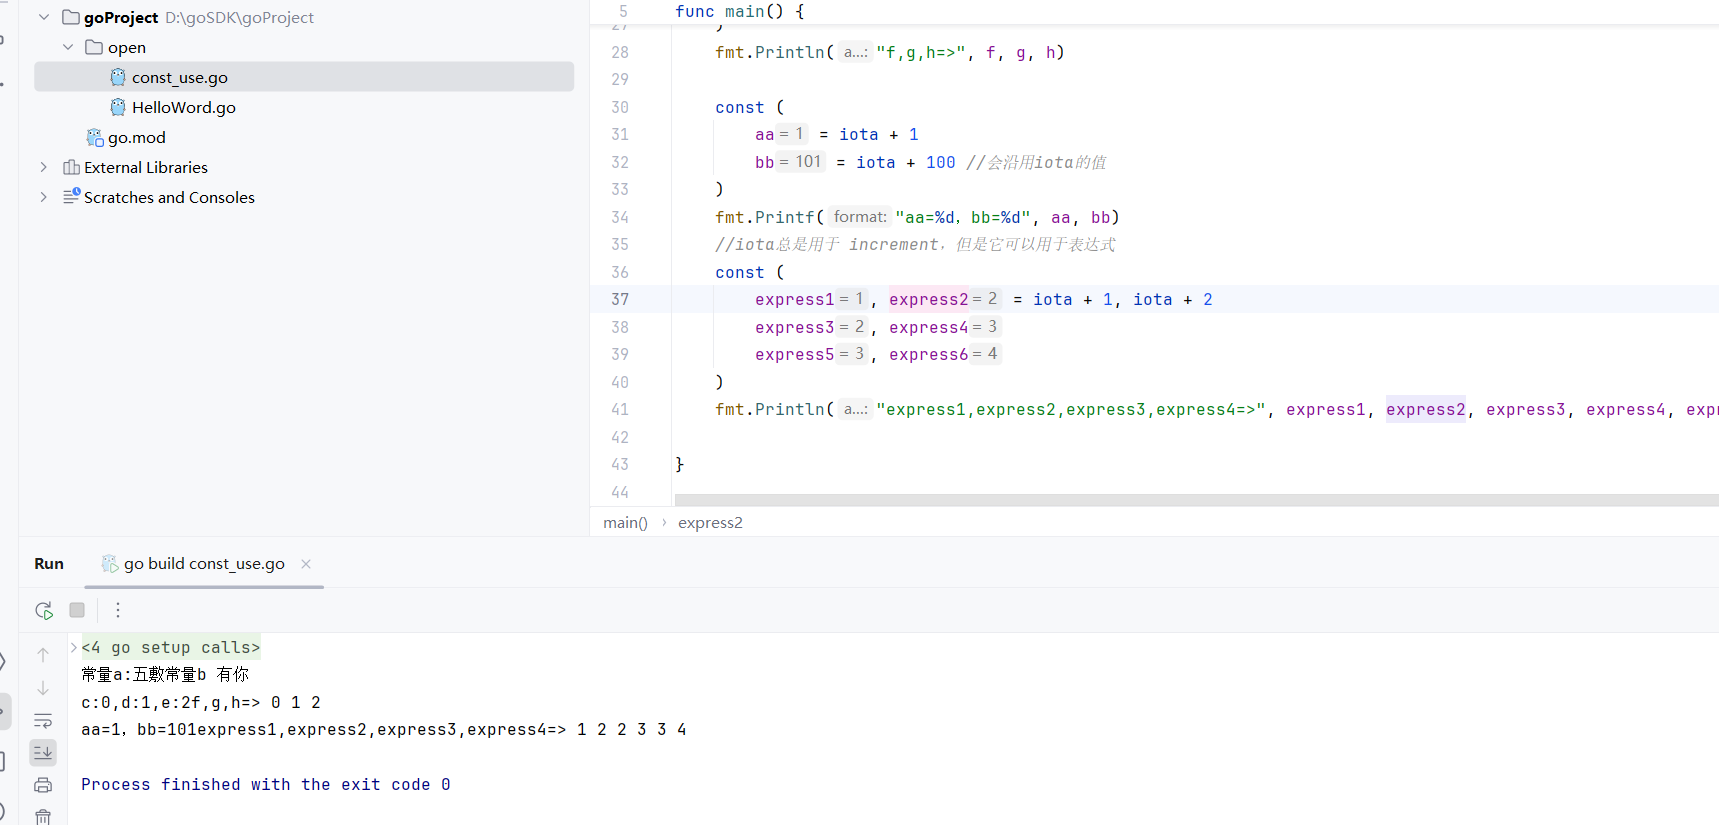Rerun 'go build const_use.go' with the rerun icon

point(44,610)
